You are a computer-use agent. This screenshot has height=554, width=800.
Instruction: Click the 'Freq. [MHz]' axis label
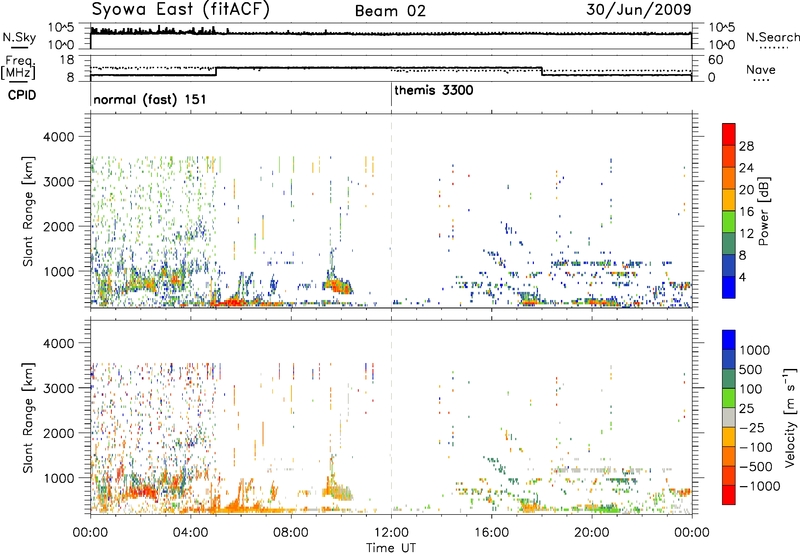[x=18, y=67]
